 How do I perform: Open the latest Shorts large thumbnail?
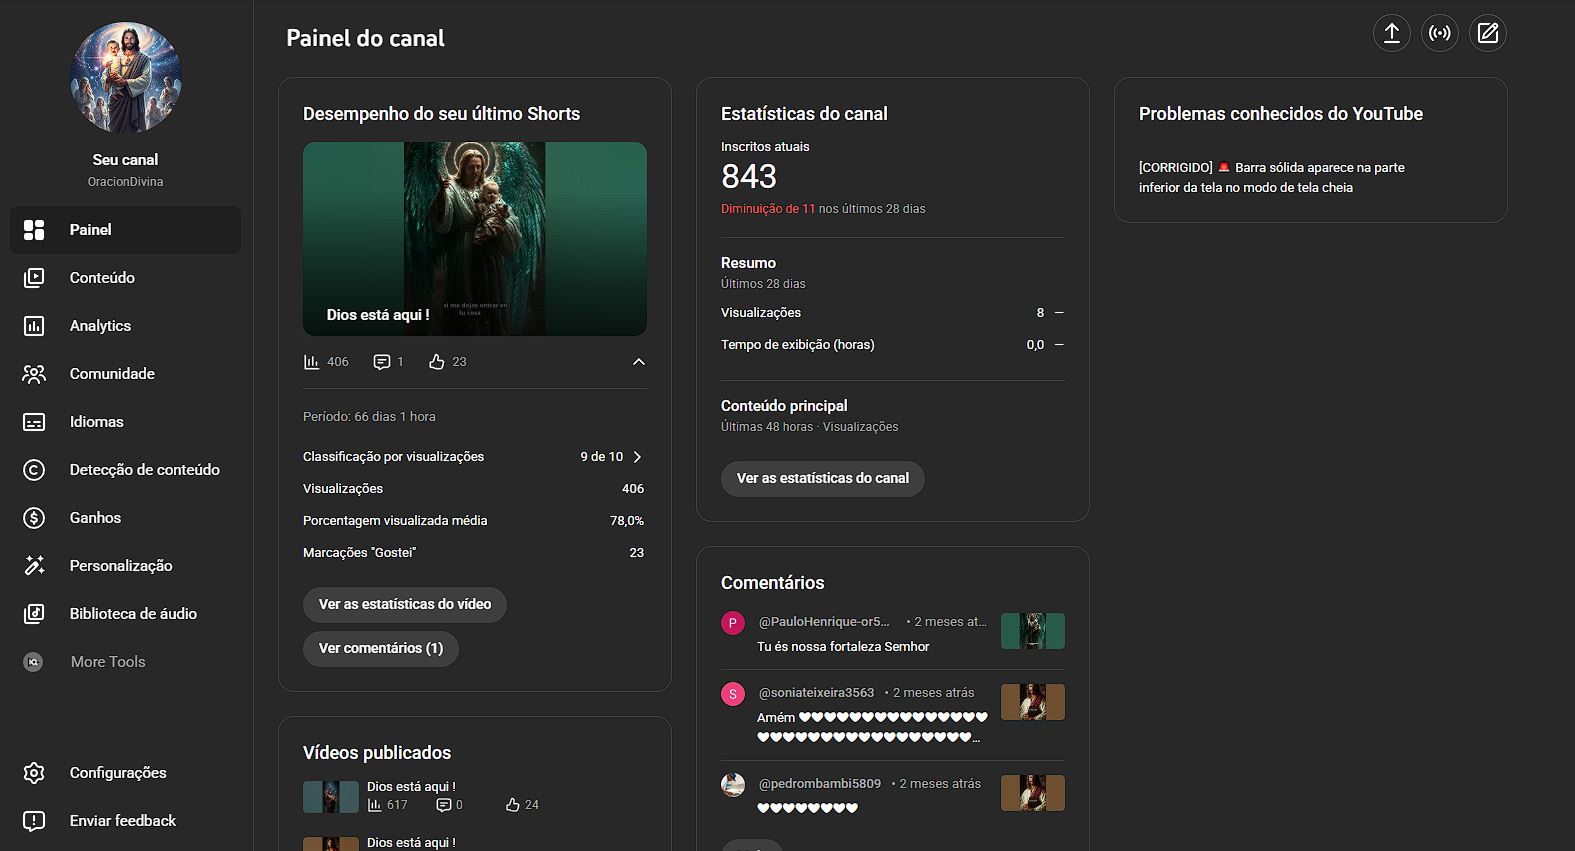(475, 239)
